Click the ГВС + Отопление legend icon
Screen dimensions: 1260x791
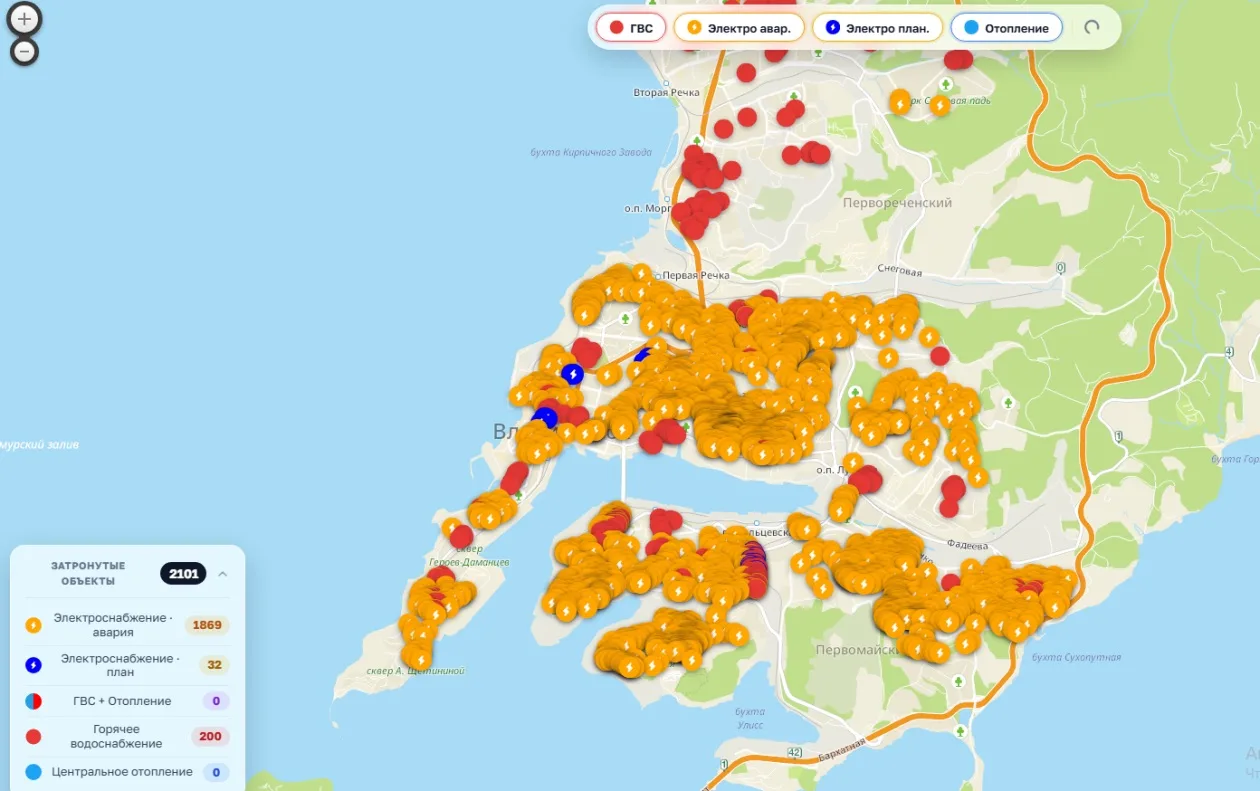[x=33, y=701]
